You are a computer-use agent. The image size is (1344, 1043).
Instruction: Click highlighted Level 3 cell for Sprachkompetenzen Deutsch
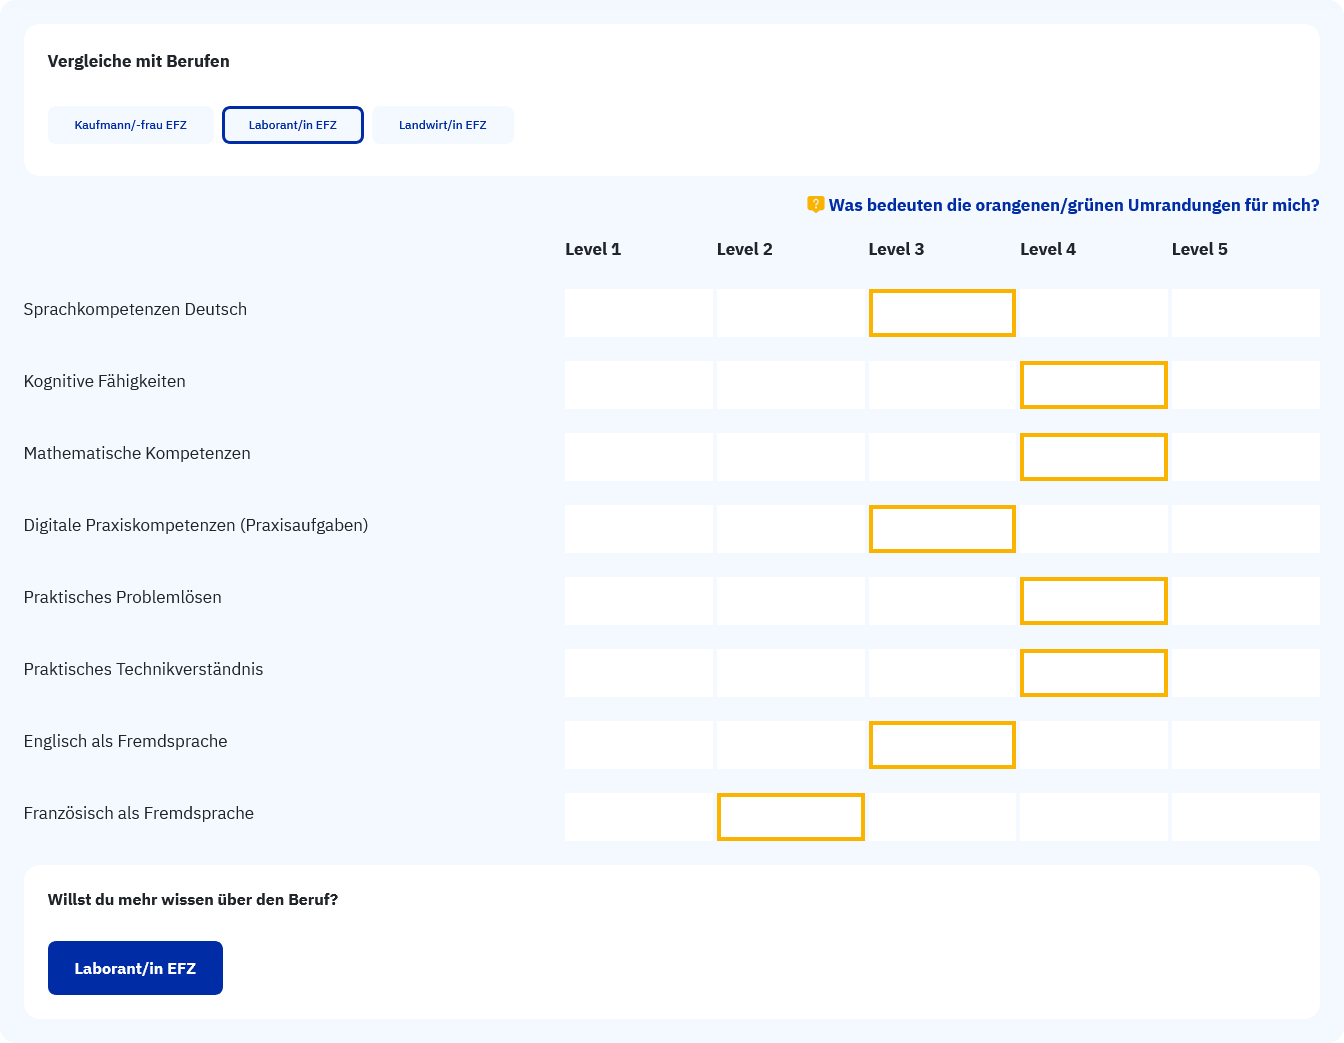tap(942, 313)
